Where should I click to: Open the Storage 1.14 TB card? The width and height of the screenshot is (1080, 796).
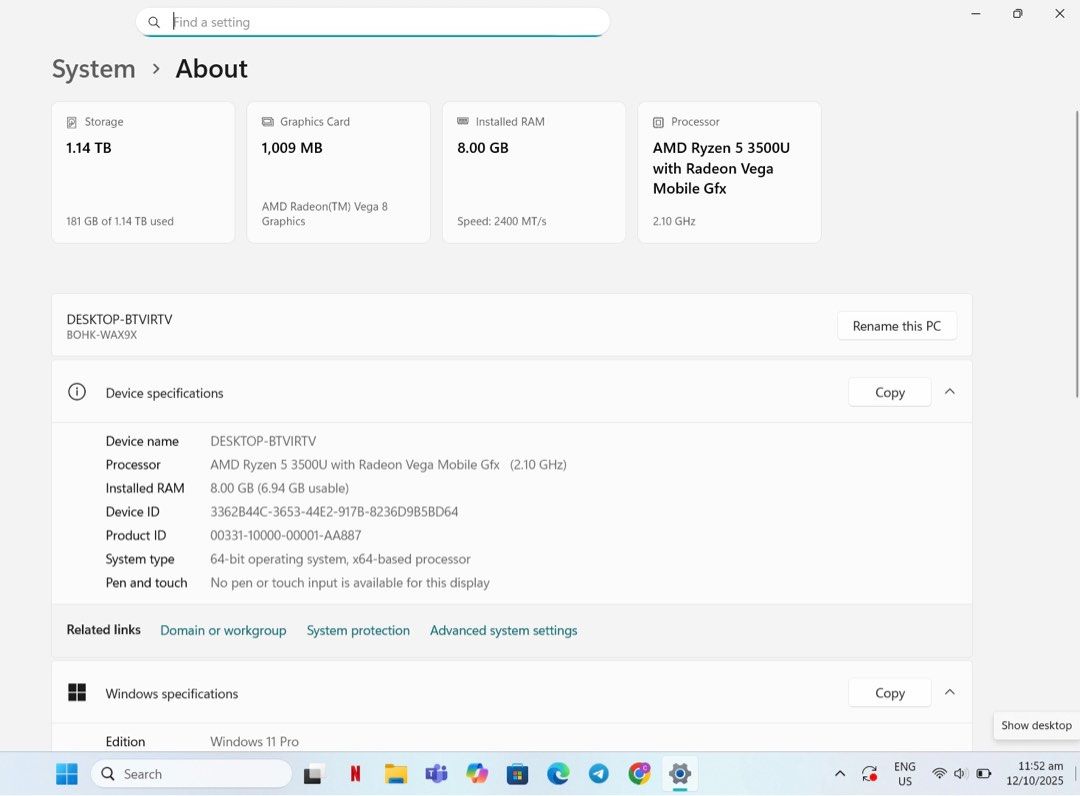click(143, 172)
